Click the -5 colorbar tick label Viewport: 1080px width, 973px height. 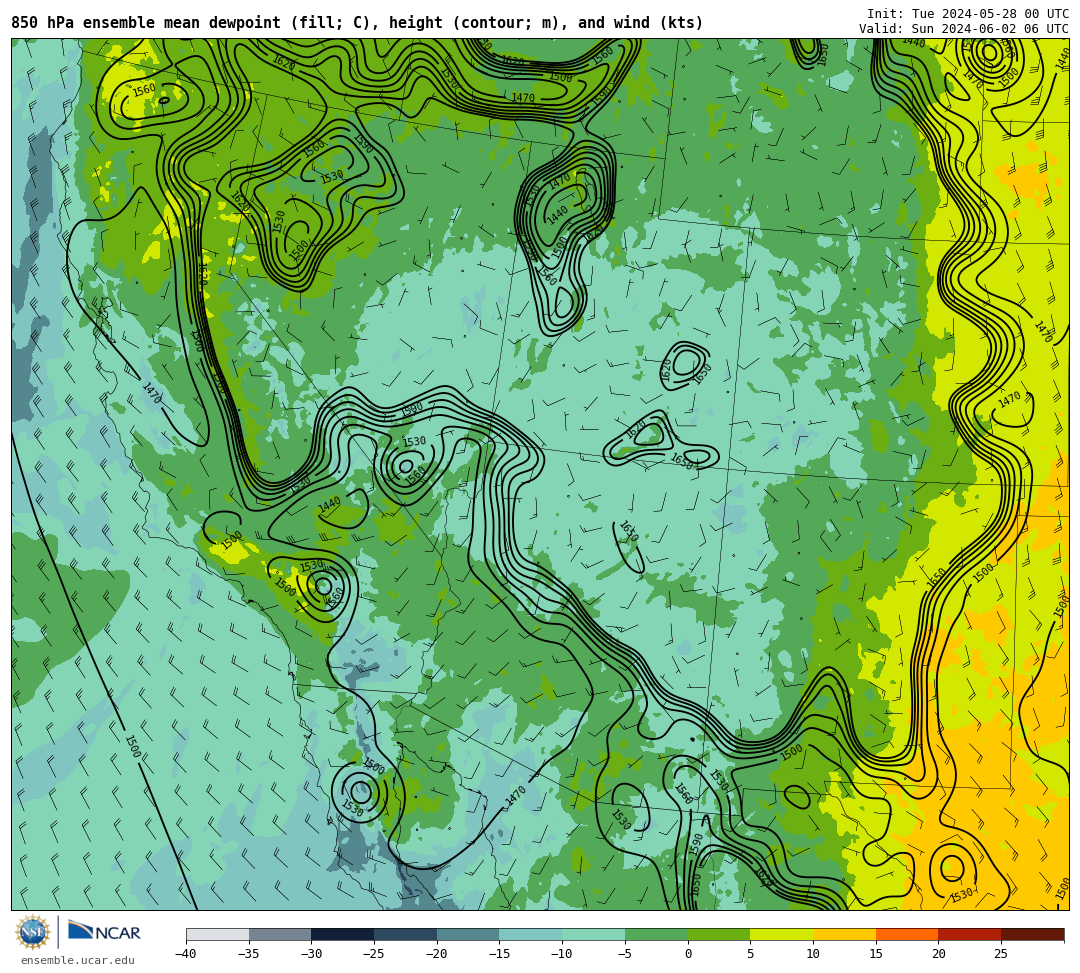point(624,954)
